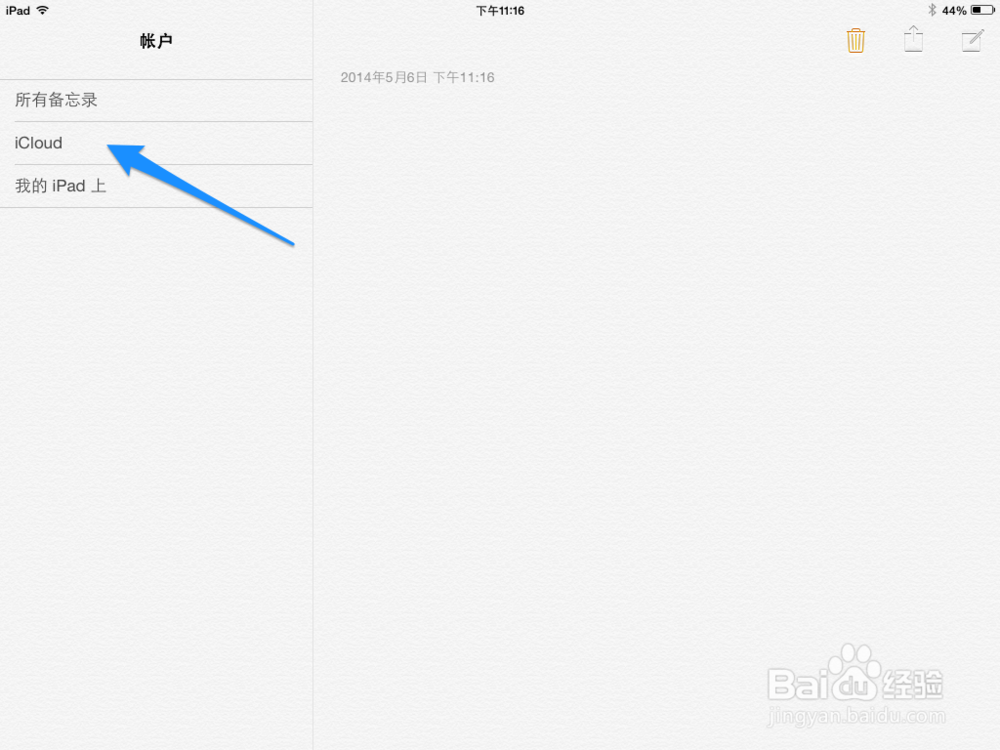1000x750 pixels.
Task: Tap the Bluetooth icon in status bar
Action: click(x=932, y=10)
